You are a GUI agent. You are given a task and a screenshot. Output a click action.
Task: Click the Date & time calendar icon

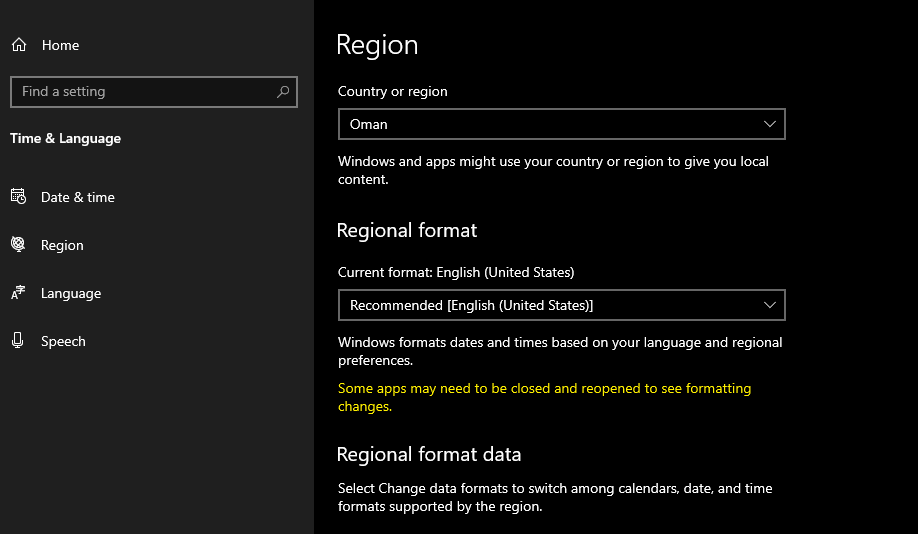pyautogui.click(x=18, y=197)
